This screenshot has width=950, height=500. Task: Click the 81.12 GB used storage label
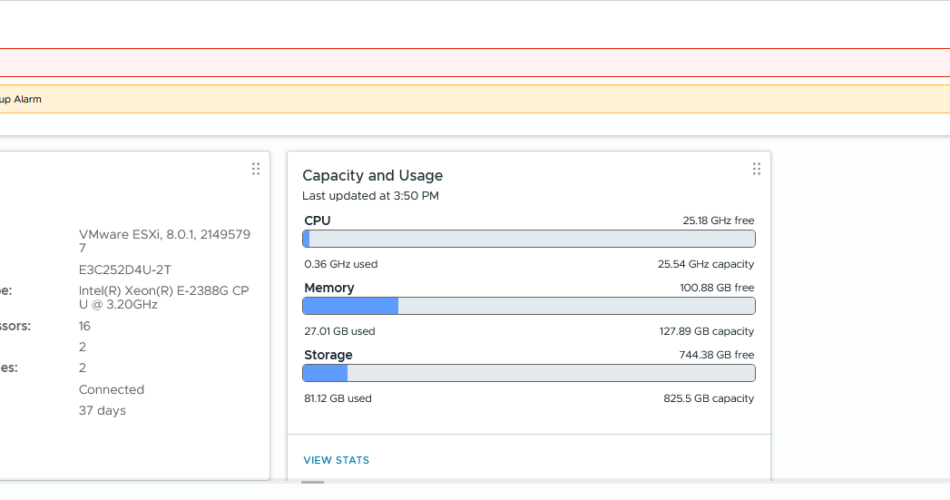(x=337, y=398)
